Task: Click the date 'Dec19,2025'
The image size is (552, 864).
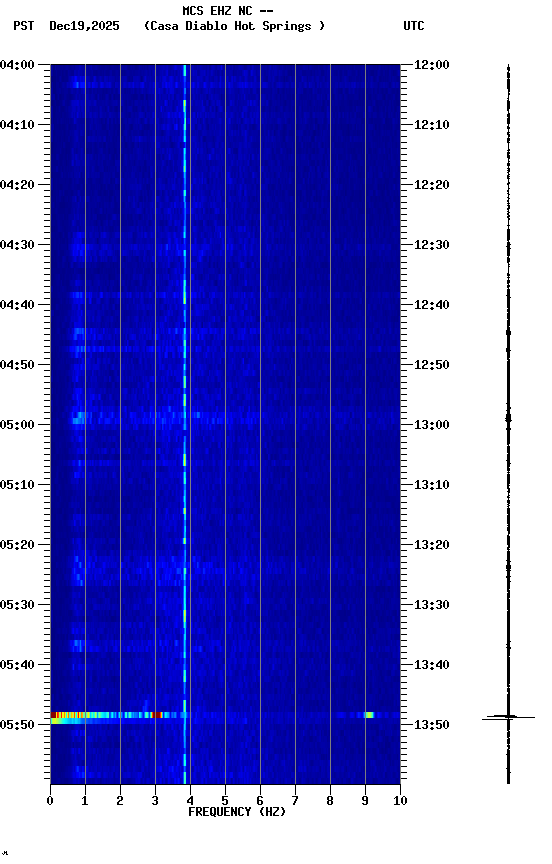Action: tap(84, 26)
